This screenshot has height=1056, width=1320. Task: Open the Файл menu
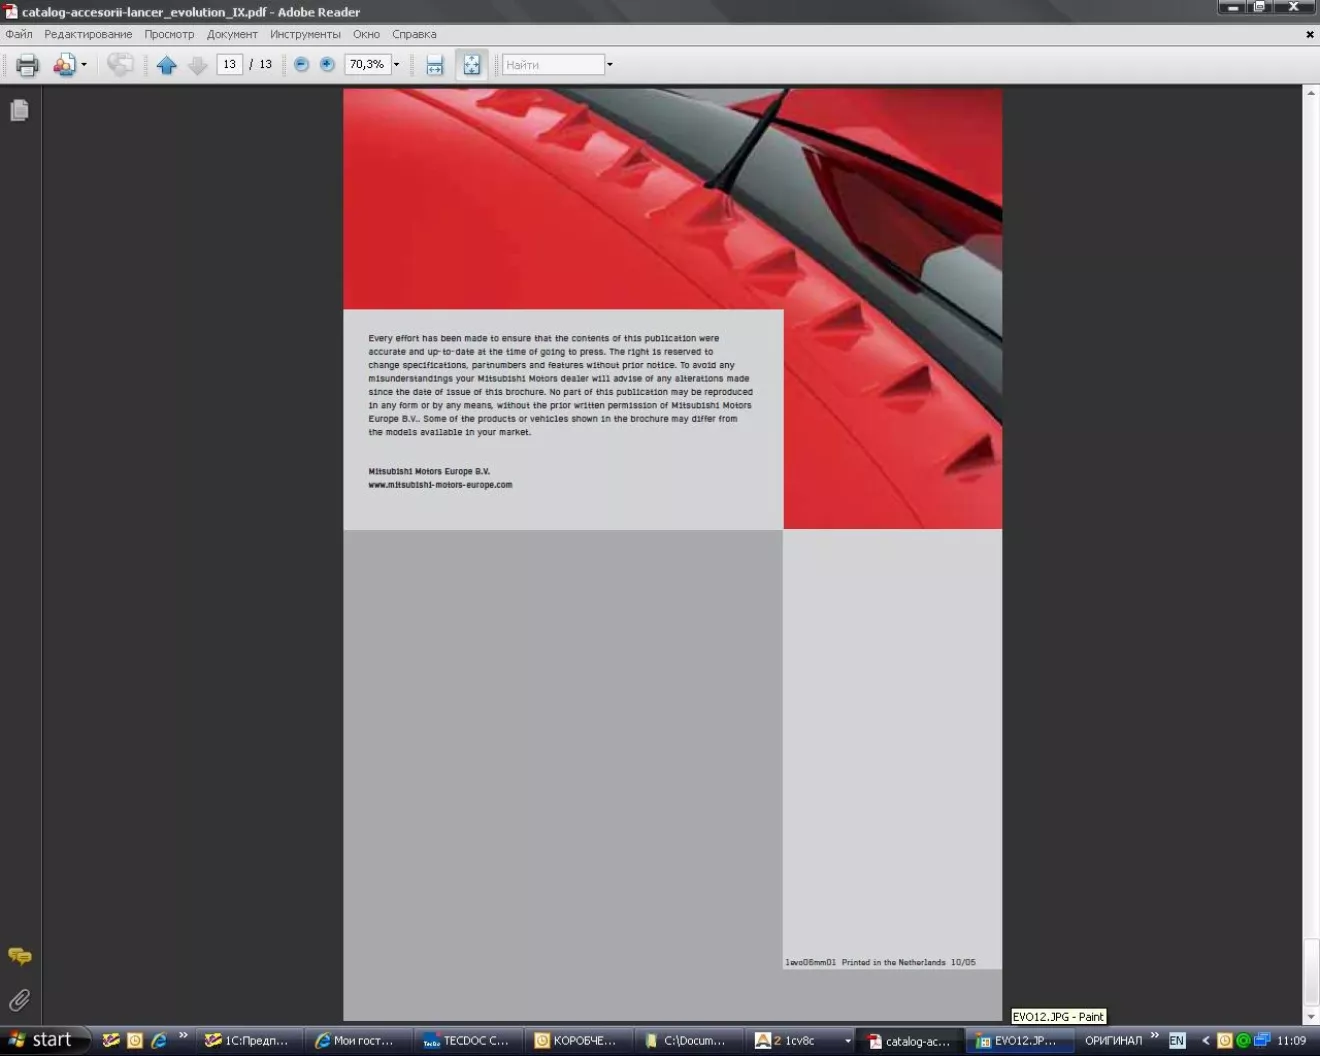point(19,34)
